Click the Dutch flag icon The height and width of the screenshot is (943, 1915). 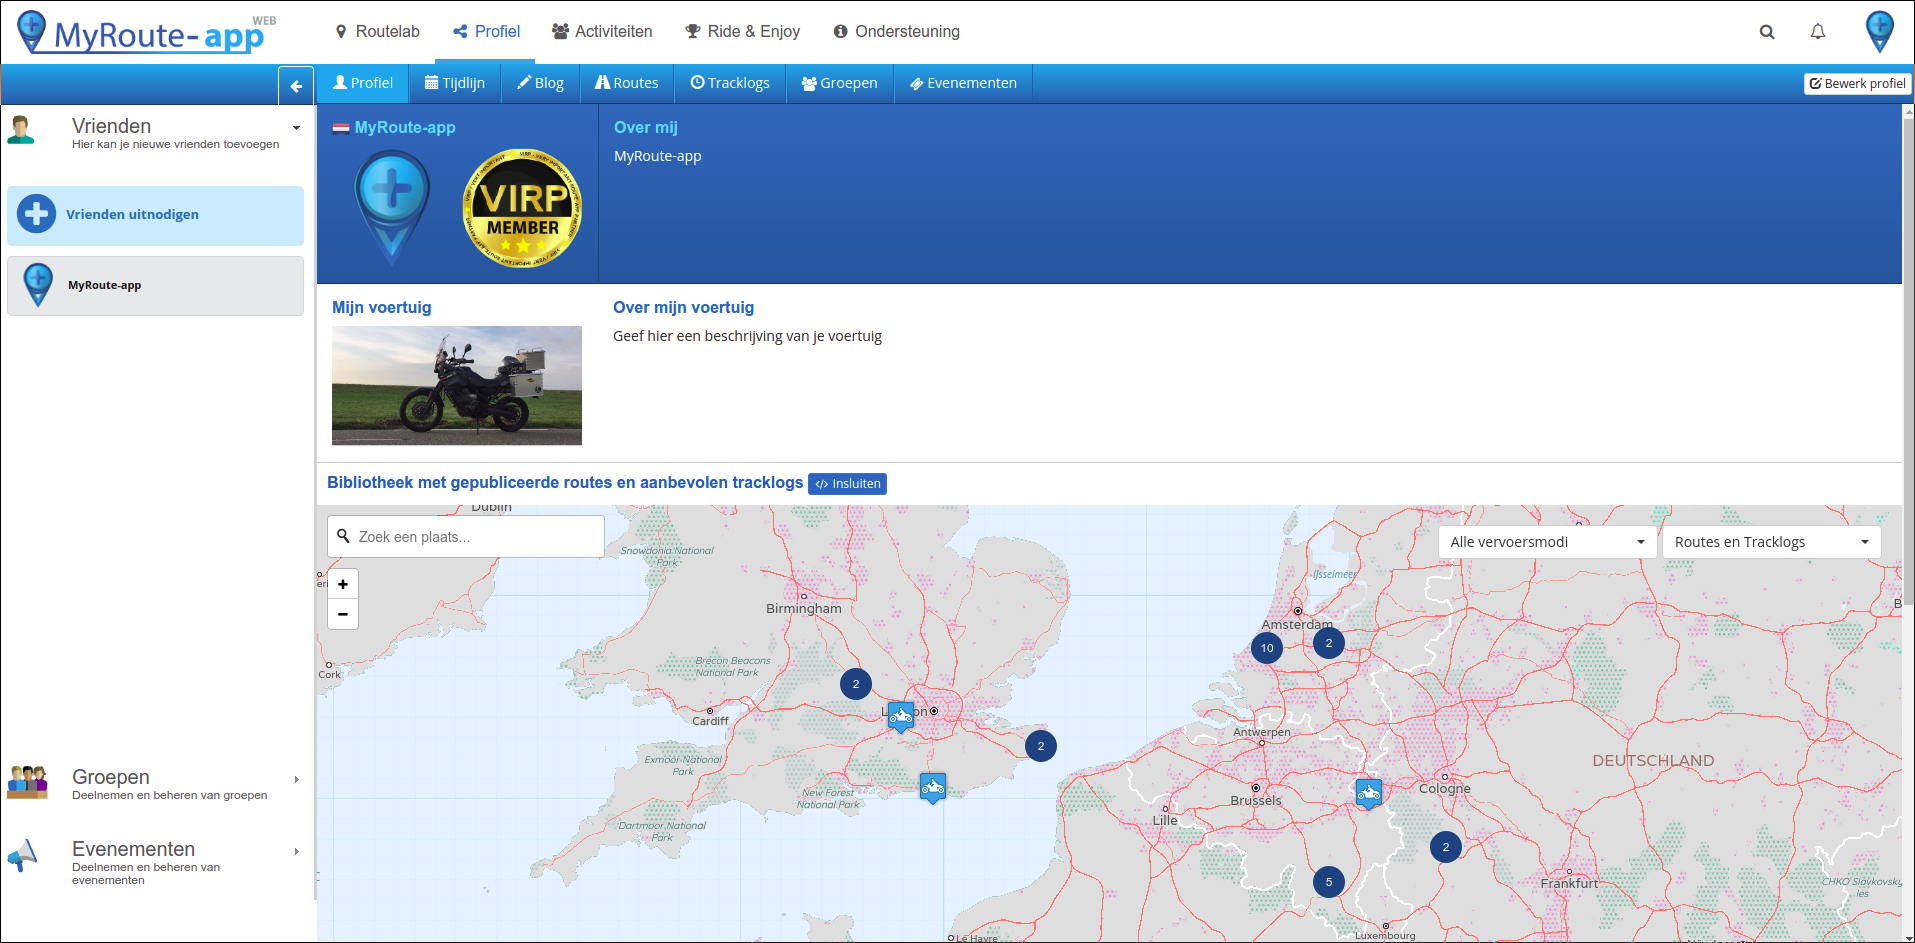(341, 128)
